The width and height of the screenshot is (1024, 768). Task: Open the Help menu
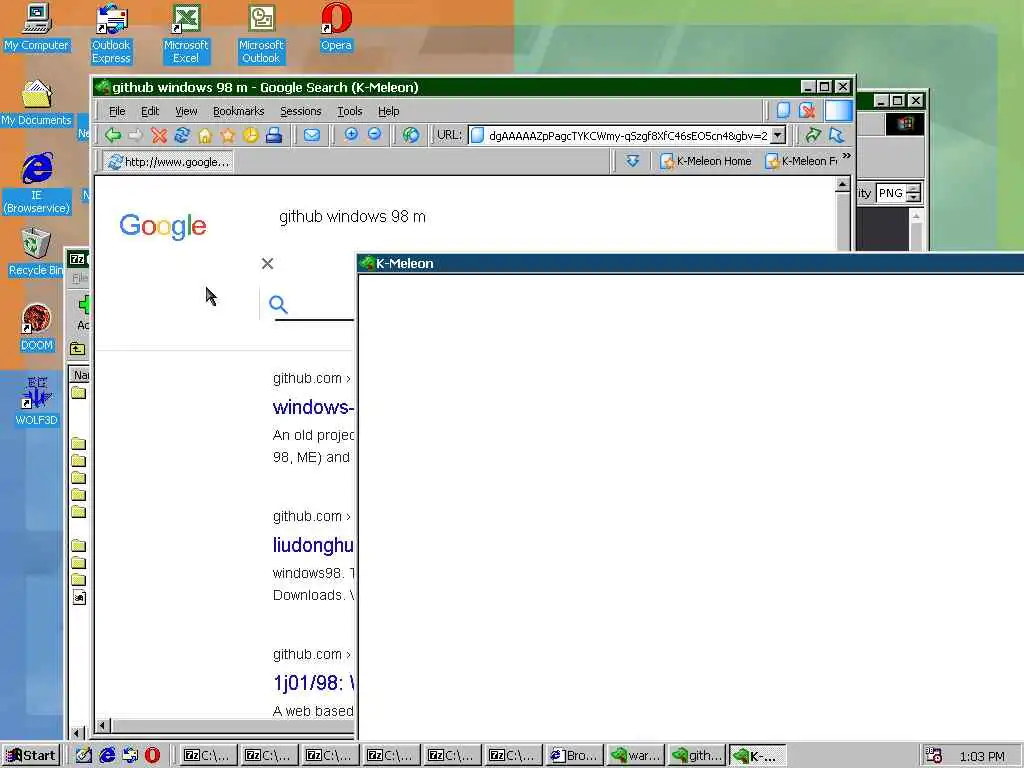click(389, 111)
